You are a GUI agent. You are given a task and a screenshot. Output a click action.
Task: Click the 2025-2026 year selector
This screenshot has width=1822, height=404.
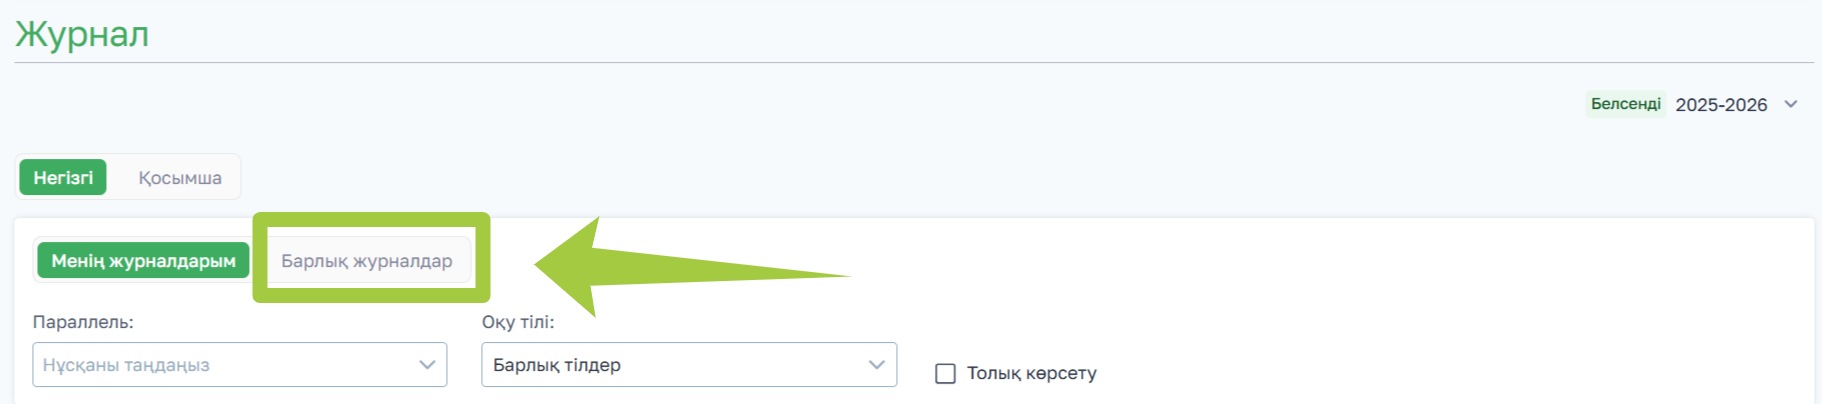point(1721,105)
